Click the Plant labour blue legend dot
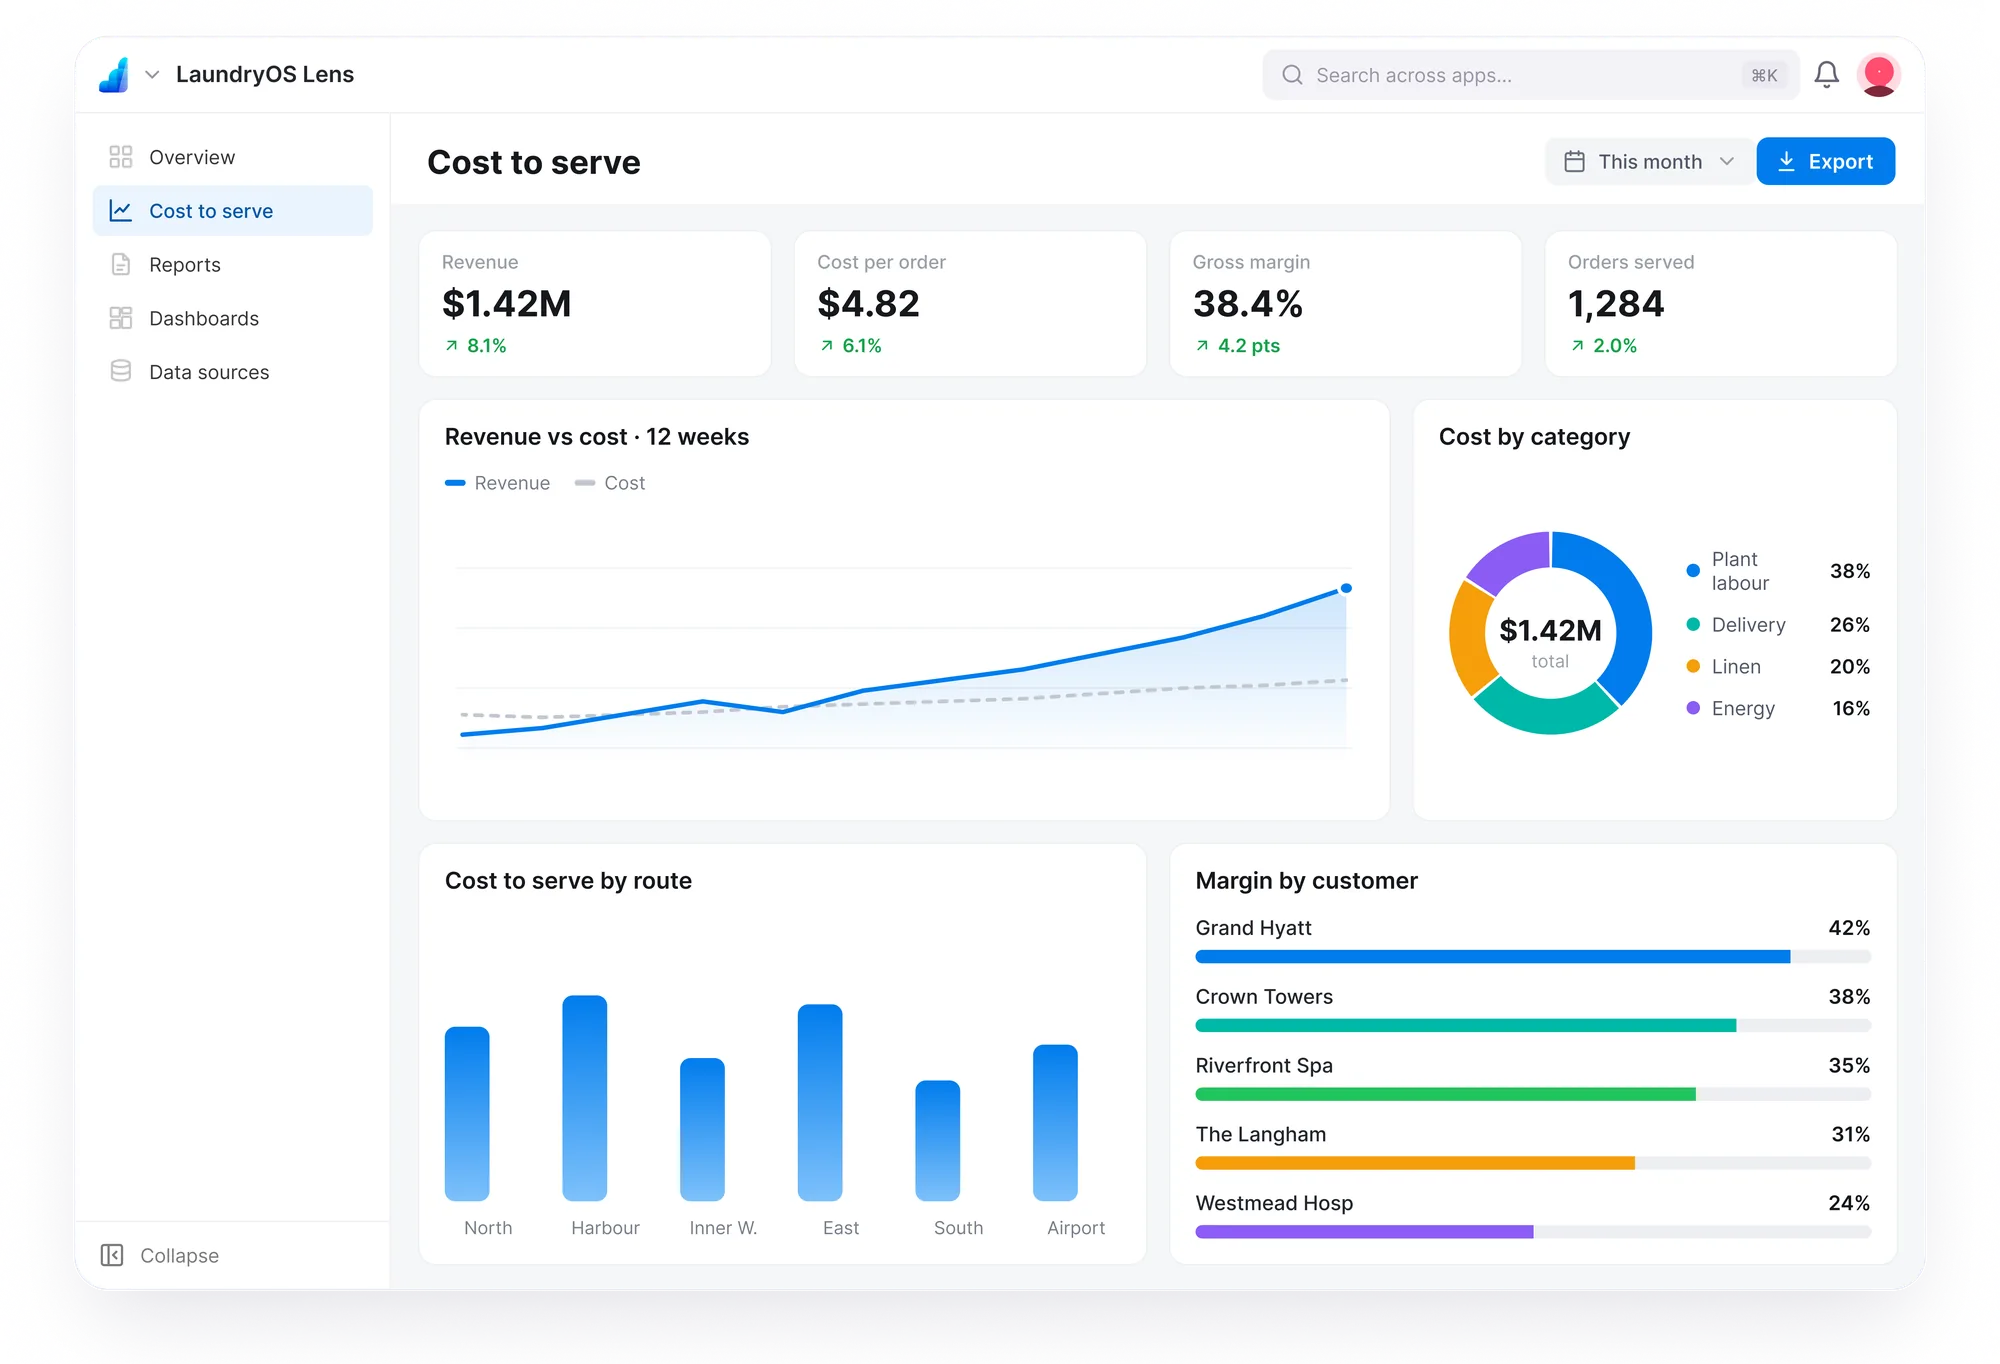 coord(1693,571)
